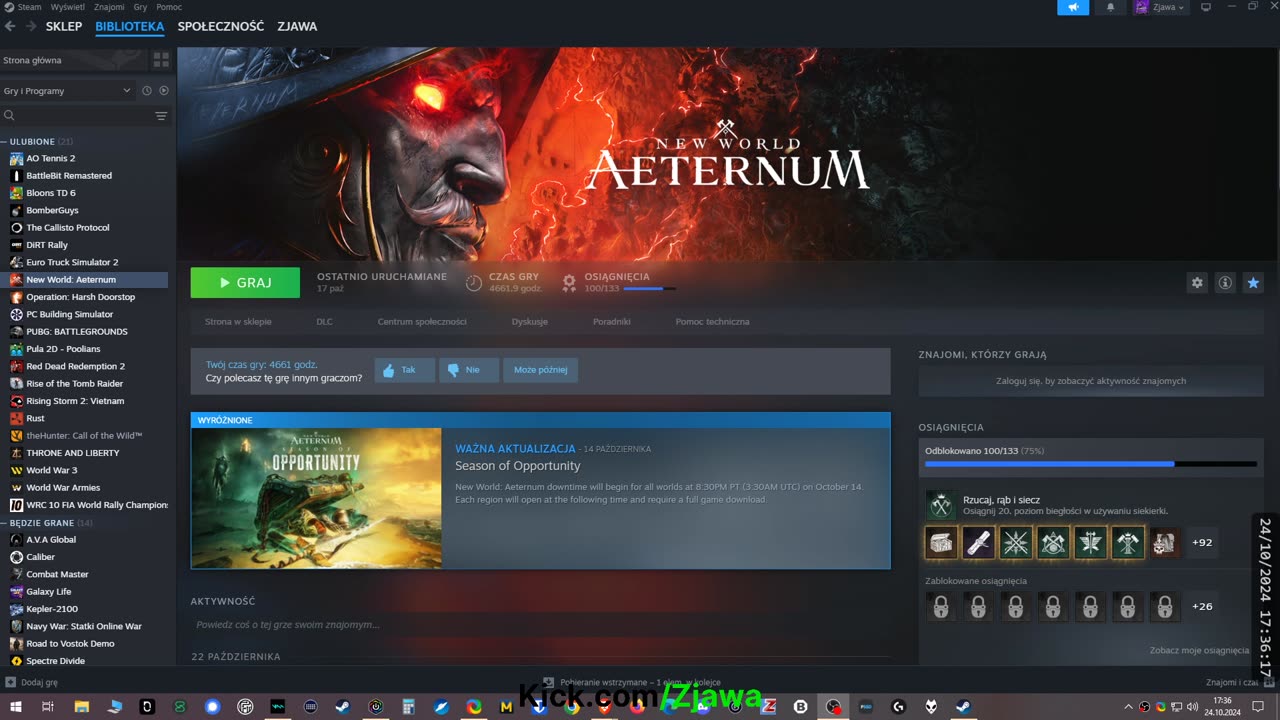Add a game with Dodaj grę
This screenshot has height=720, width=1280.
pos(32,682)
